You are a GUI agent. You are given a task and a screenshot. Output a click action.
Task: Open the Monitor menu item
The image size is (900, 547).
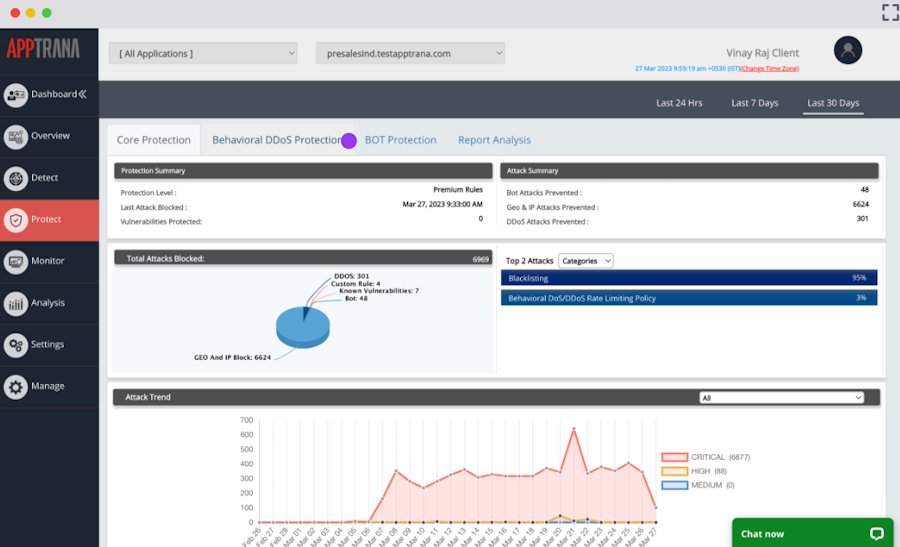(49, 262)
